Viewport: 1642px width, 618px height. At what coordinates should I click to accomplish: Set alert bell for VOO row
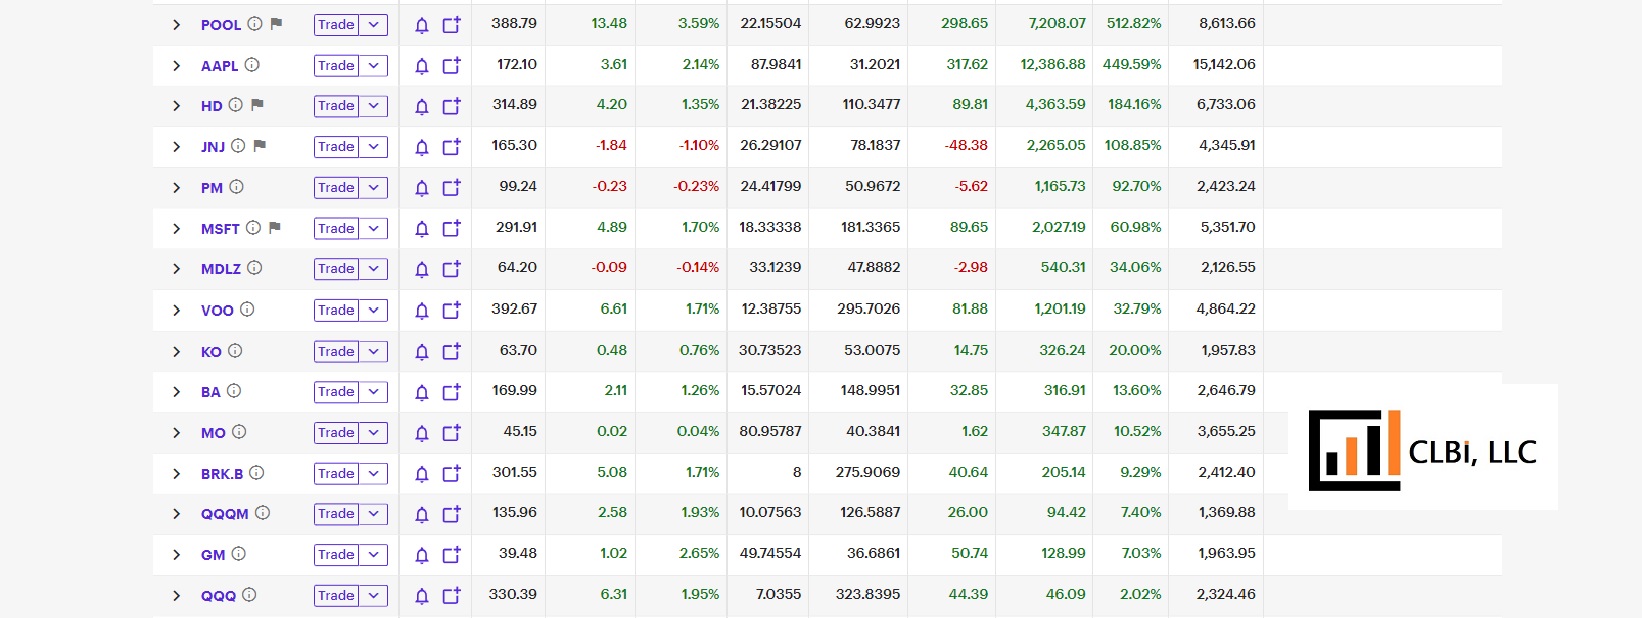coord(422,311)
